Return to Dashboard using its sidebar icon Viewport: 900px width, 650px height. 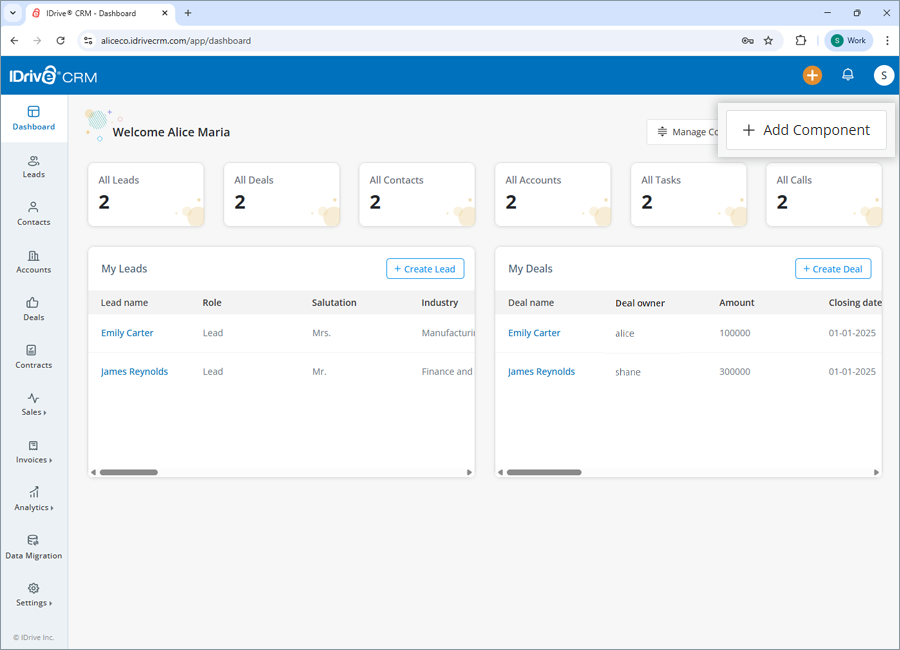pyautogui.click(x=33, y=119)
